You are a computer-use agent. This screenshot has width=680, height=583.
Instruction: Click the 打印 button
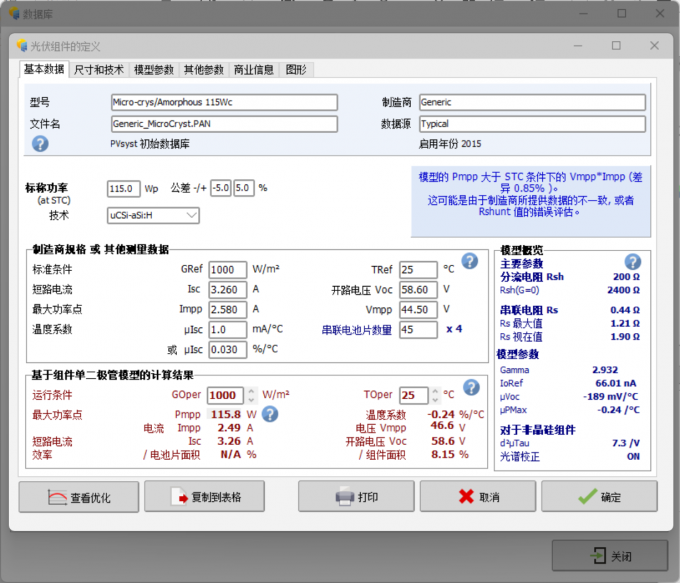click(x=356, y=497)
